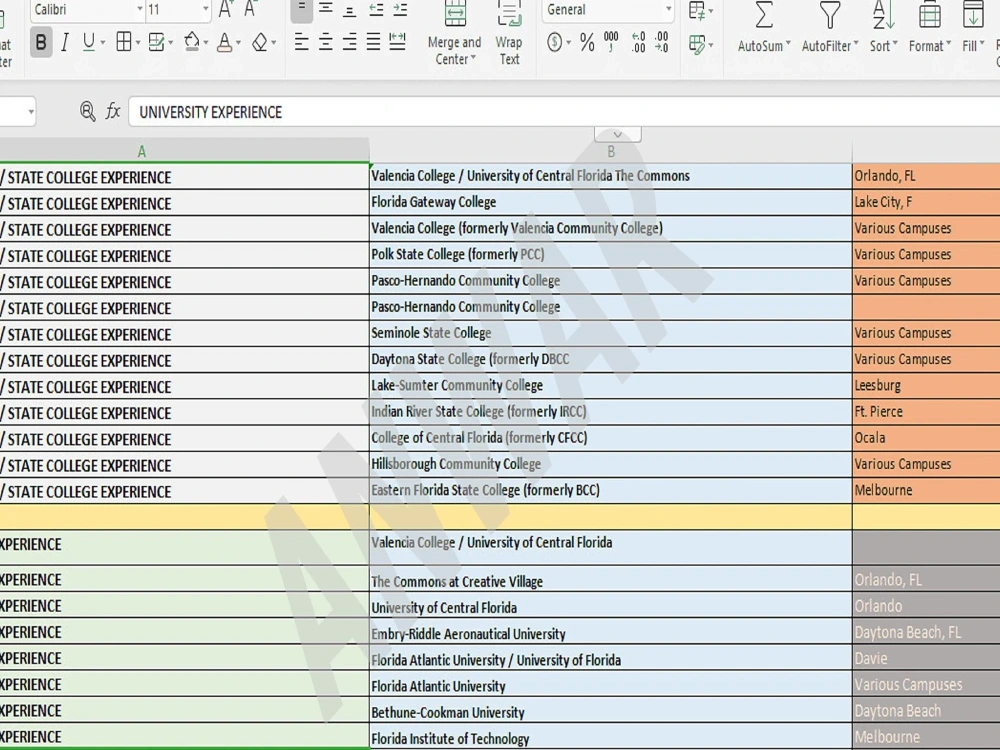1000x750 pixels.
Task: Click the AutoSum sigma icon
Action: coord(763,14)
